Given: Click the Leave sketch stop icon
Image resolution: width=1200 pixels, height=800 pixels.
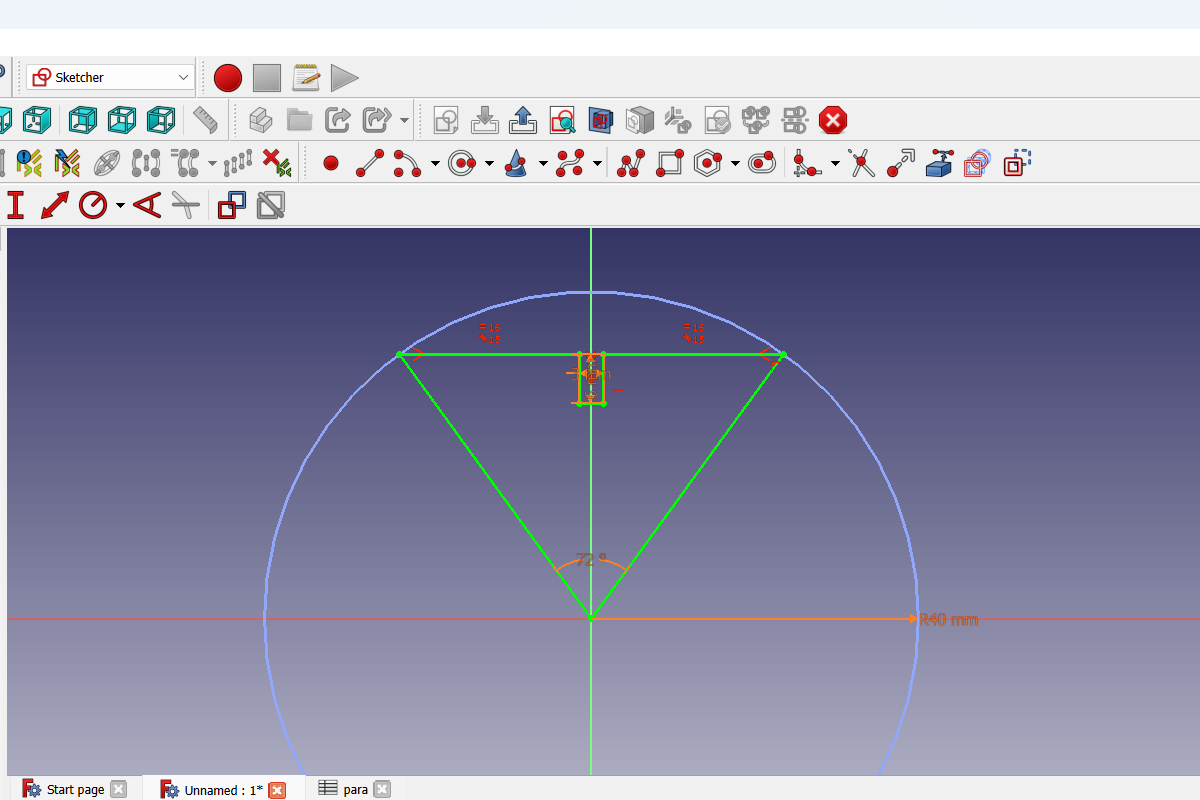Looking at the screenshot, I should 832,119.
